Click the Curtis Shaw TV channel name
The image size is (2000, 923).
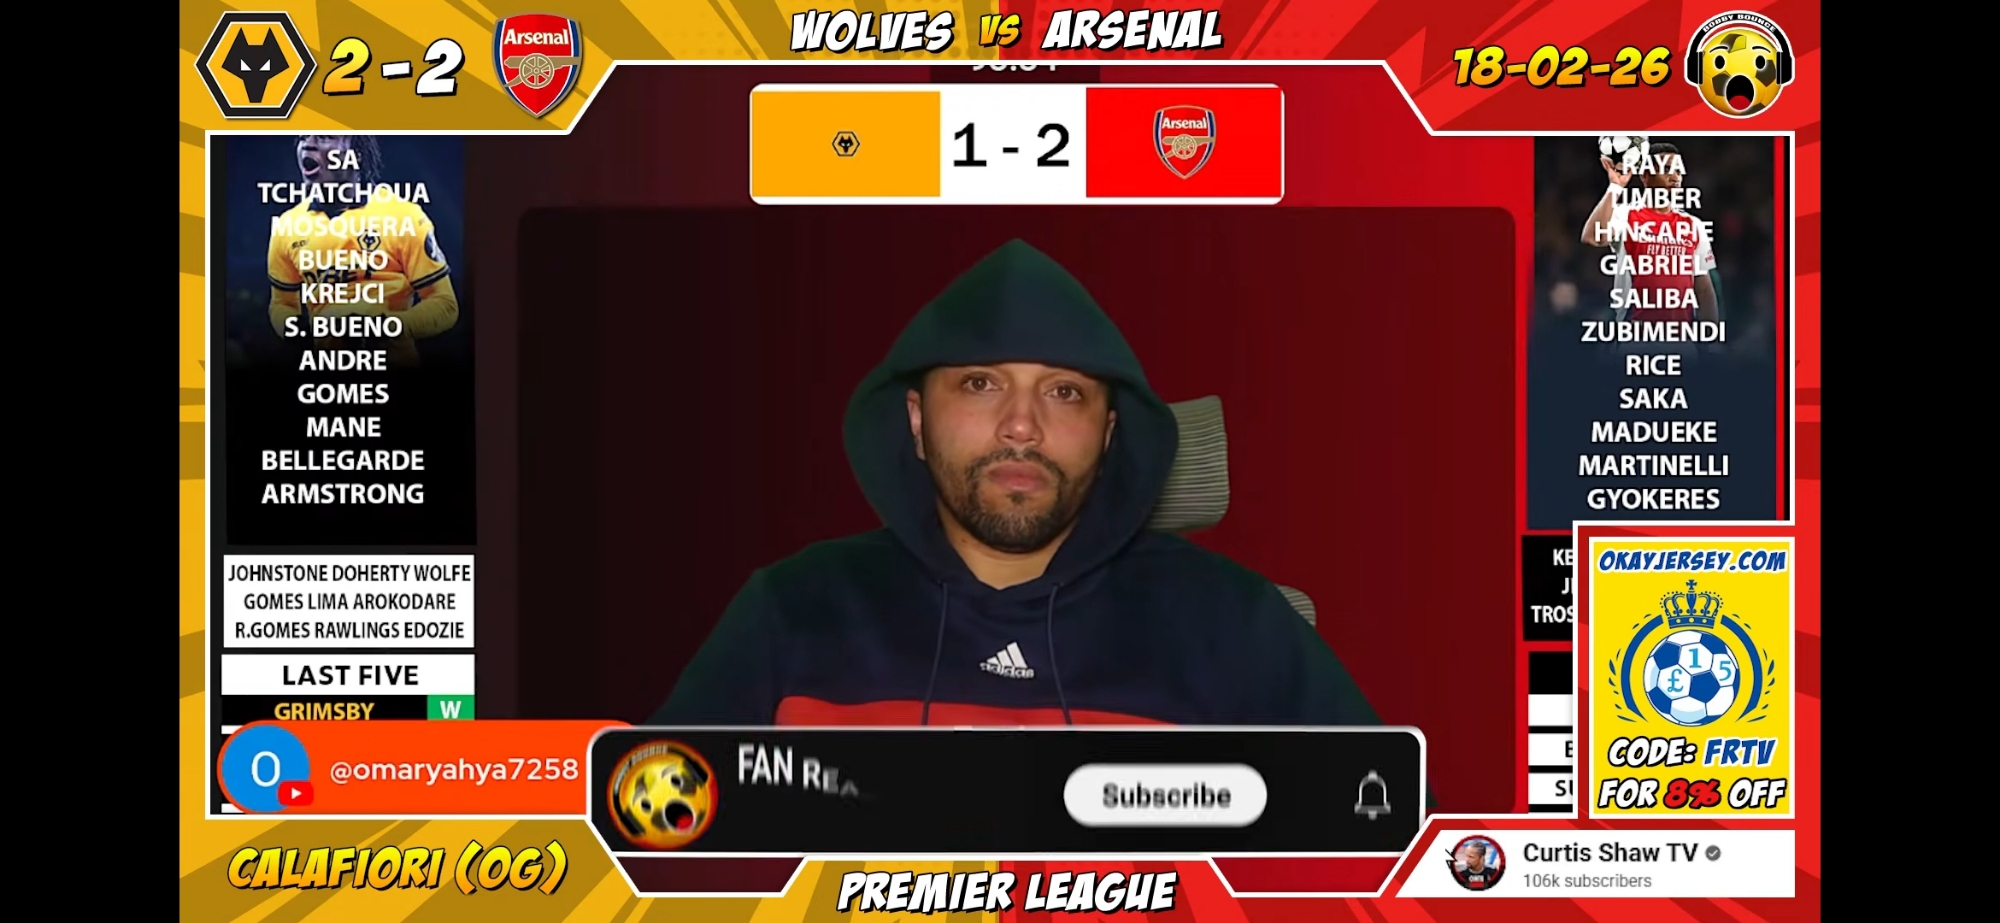(x=1609, y=852)
